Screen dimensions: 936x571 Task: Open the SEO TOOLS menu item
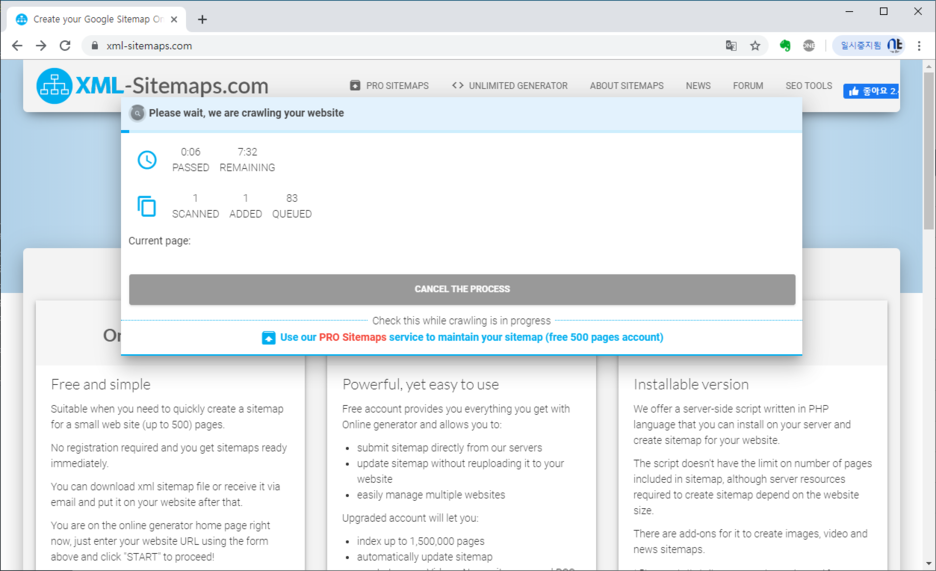[808, 85]
